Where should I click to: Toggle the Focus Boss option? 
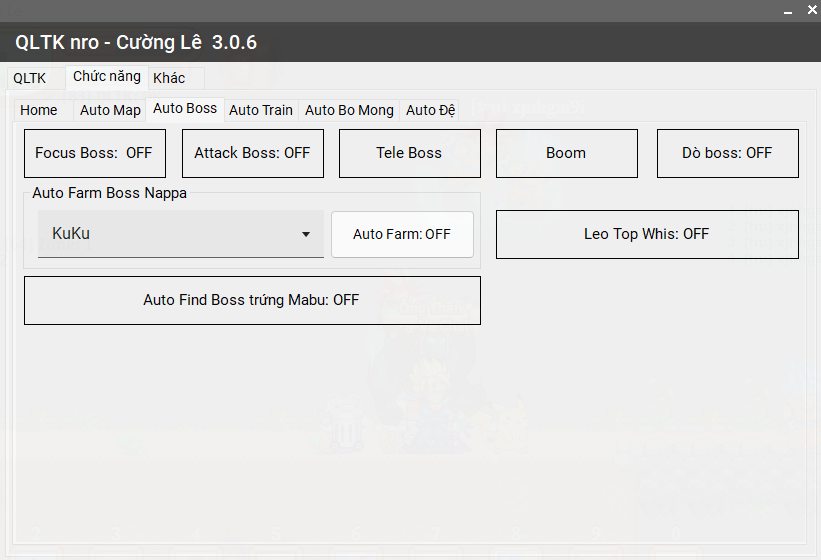pyautogui.click(x=93, y=153)
